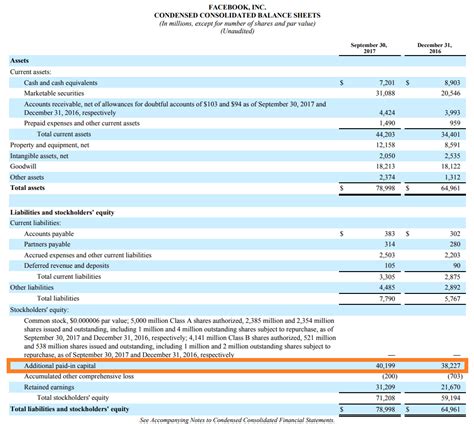Click the 'December 31, 2016' column header
The height and width of the screenshot is (424, 474).
pyautogui.click(x=435, y=48)
